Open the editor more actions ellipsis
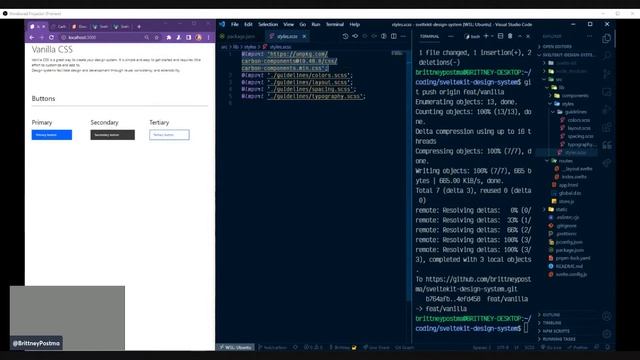The height and width of the screenshot is (360, 640). tap(403, 36)
